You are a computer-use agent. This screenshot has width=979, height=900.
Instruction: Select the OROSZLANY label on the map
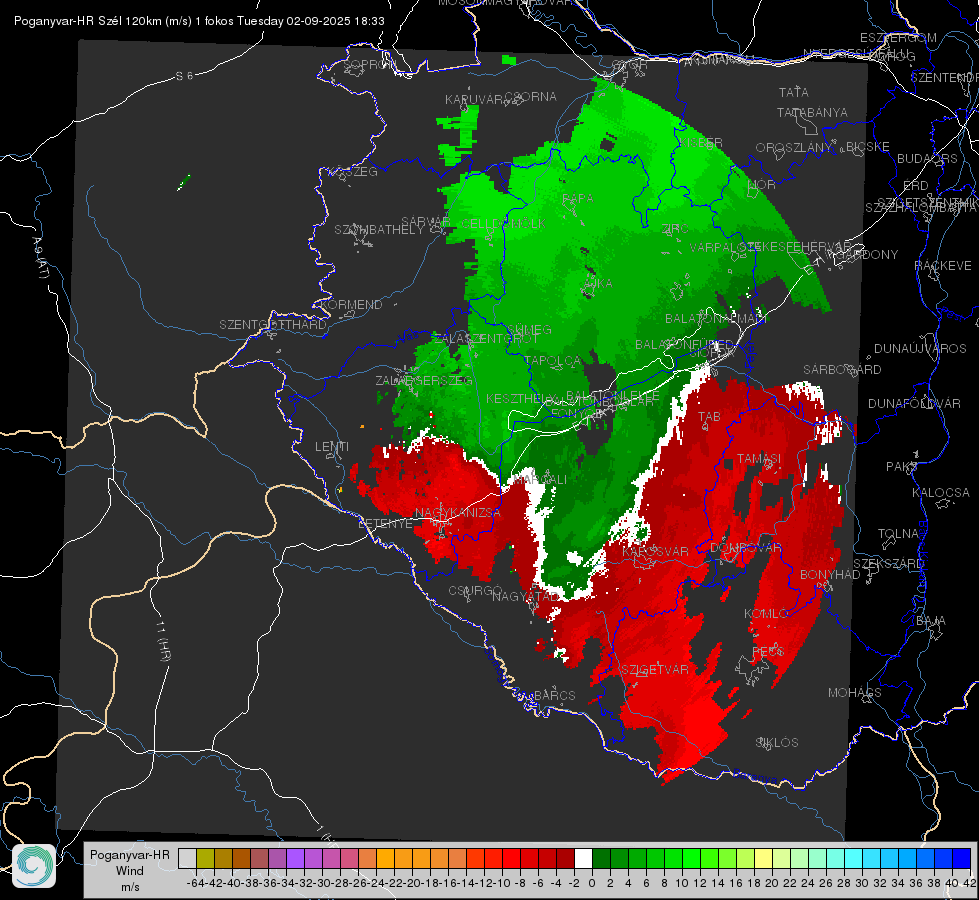[x=794, y=148]
